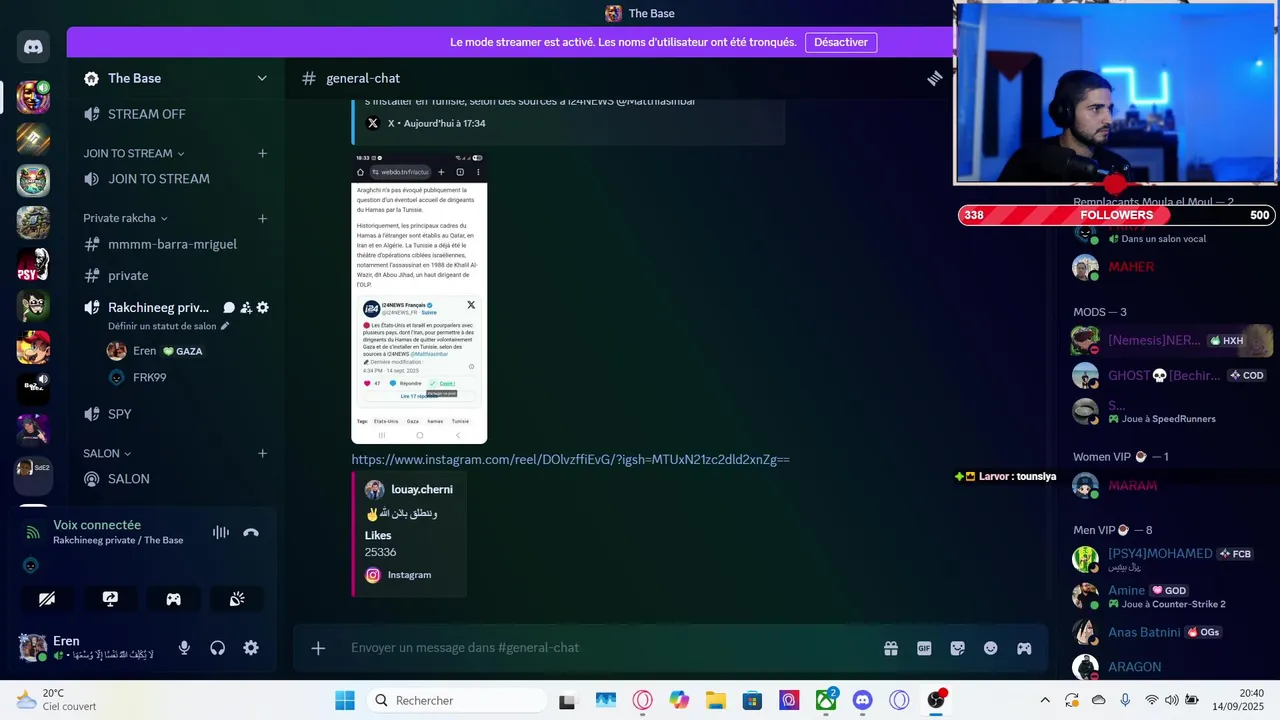This screenshot has height=720, width=1280.
Task: Open [PSY4]MOHAMED in member list
Action: [1160, 553]
